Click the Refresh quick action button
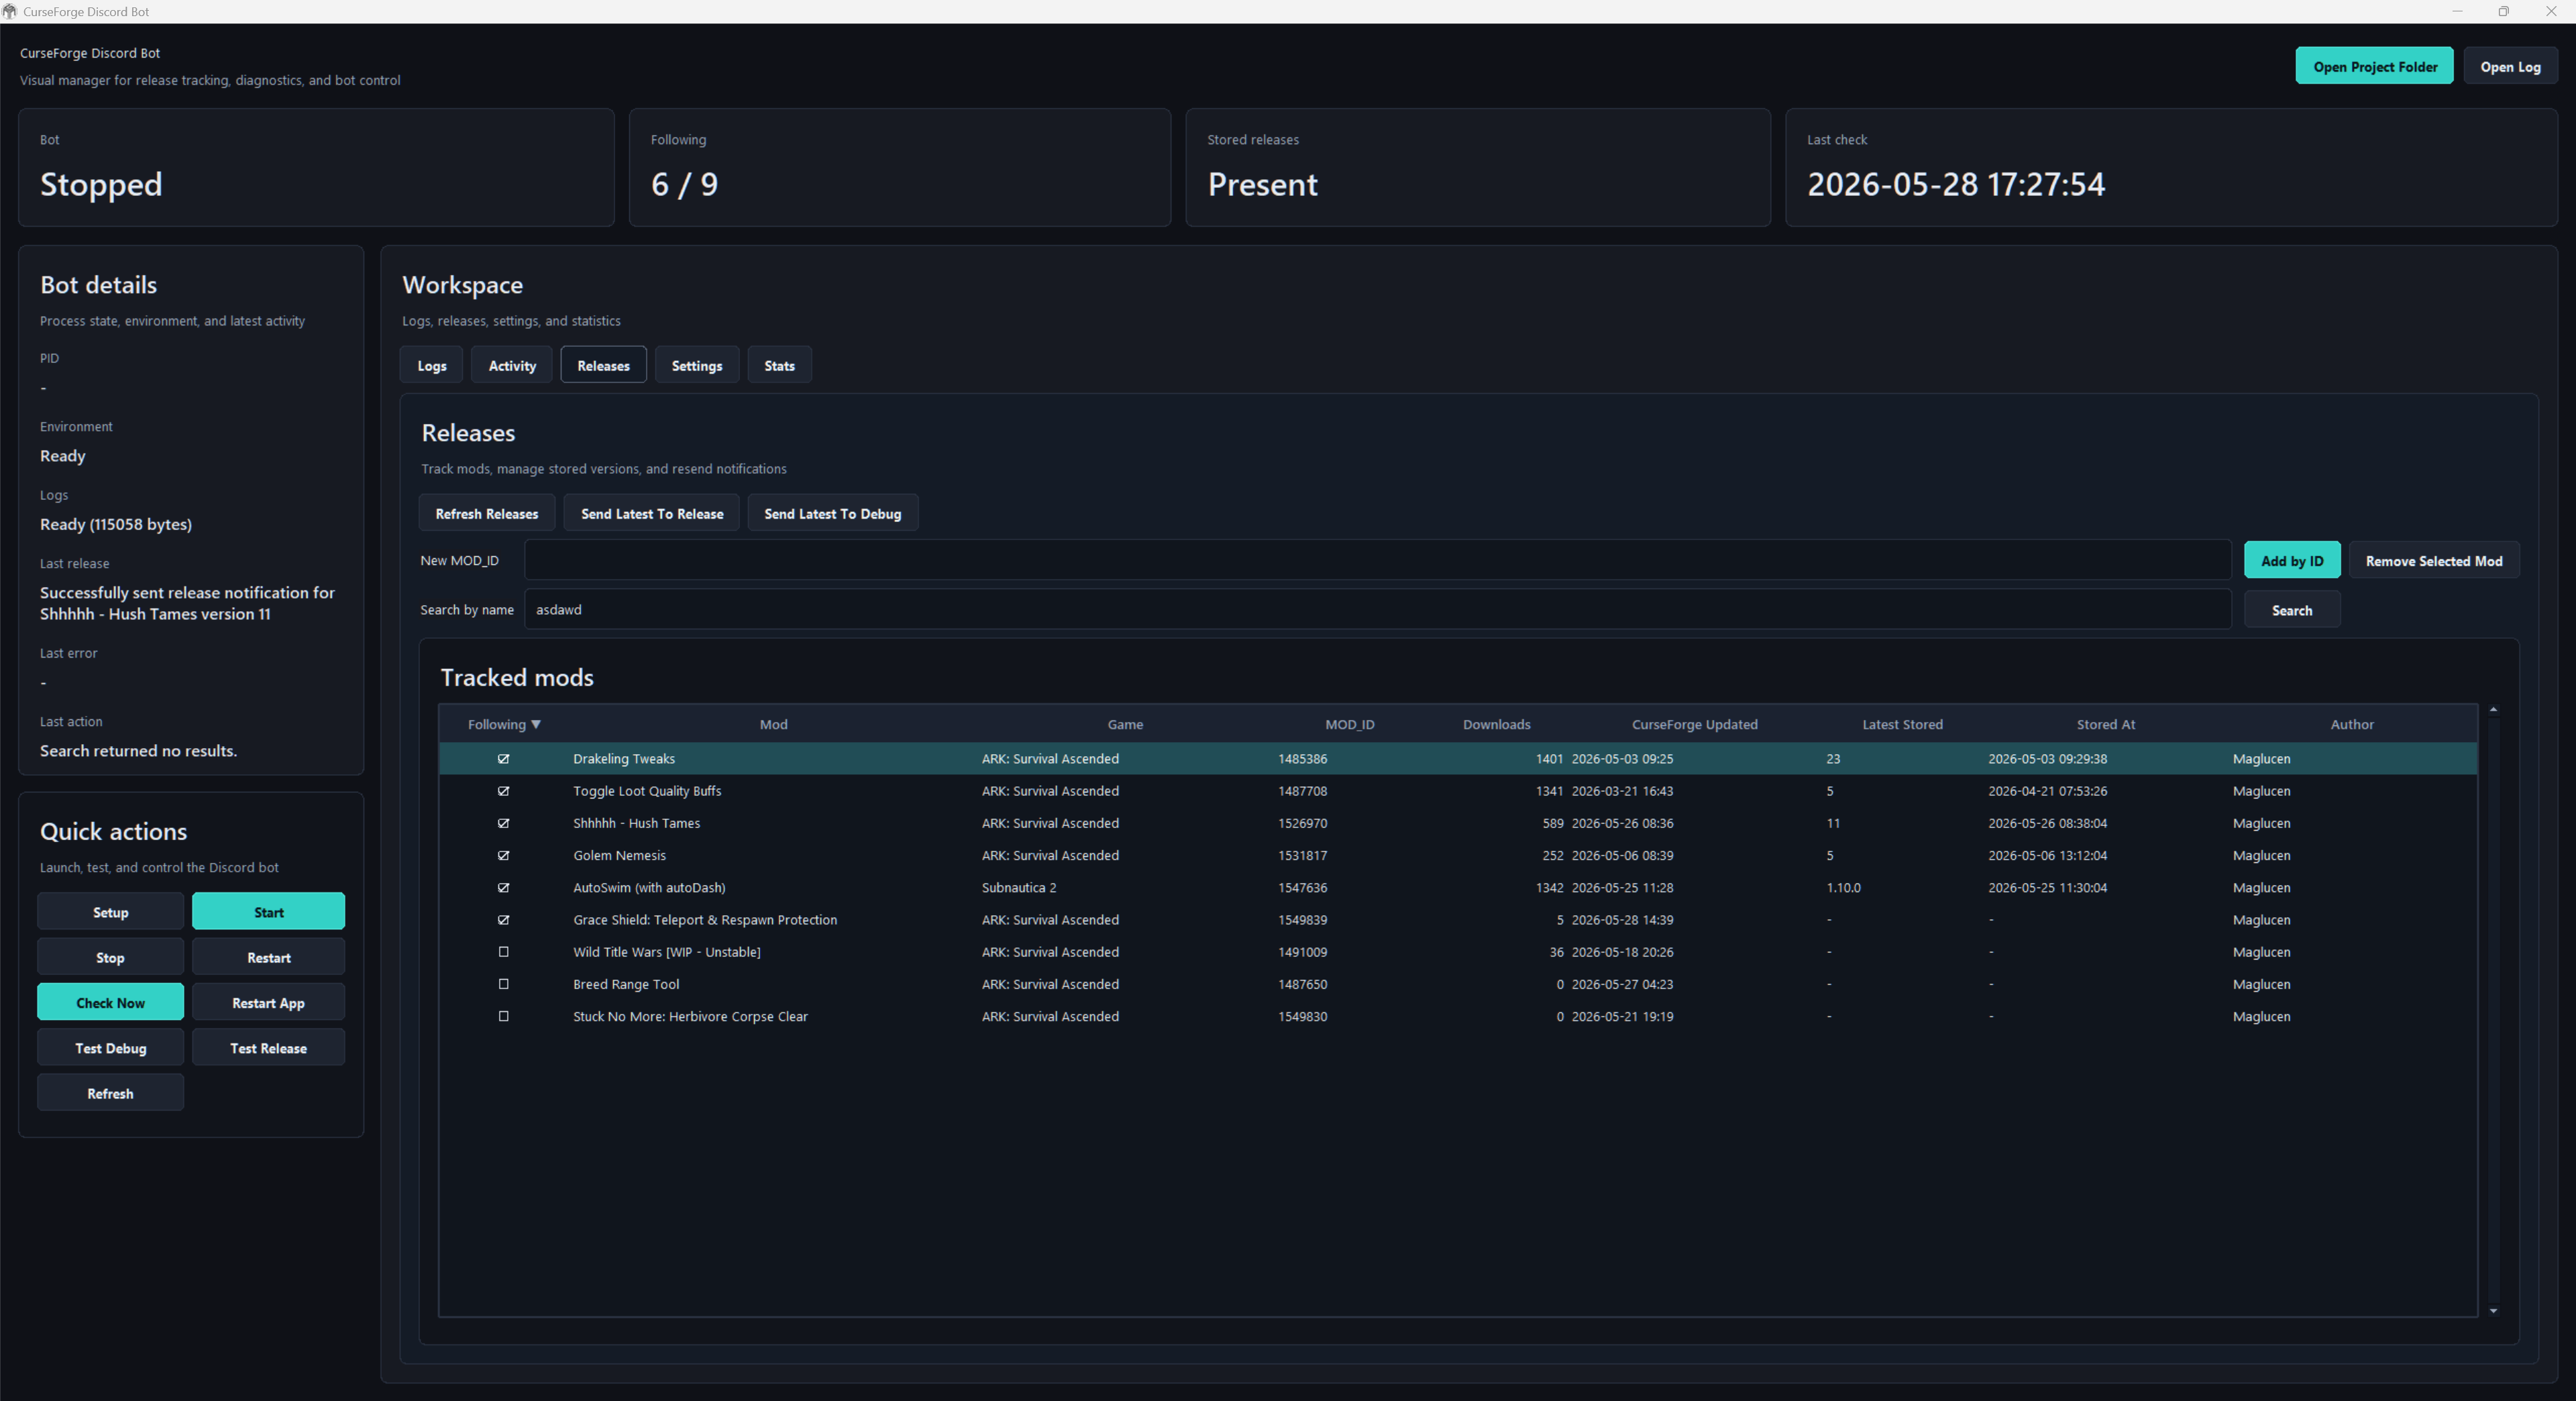Screen dimensions: 2576x1401 [x=110, y=1093]
